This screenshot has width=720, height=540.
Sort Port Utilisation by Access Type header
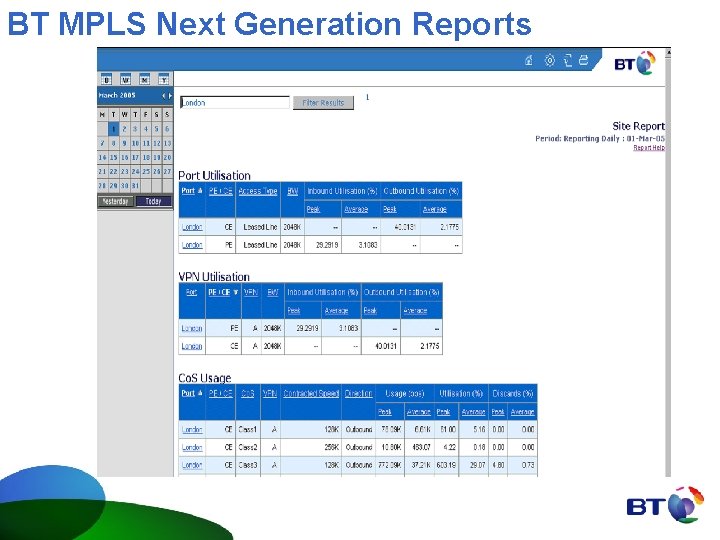click(x=258, y=191)
